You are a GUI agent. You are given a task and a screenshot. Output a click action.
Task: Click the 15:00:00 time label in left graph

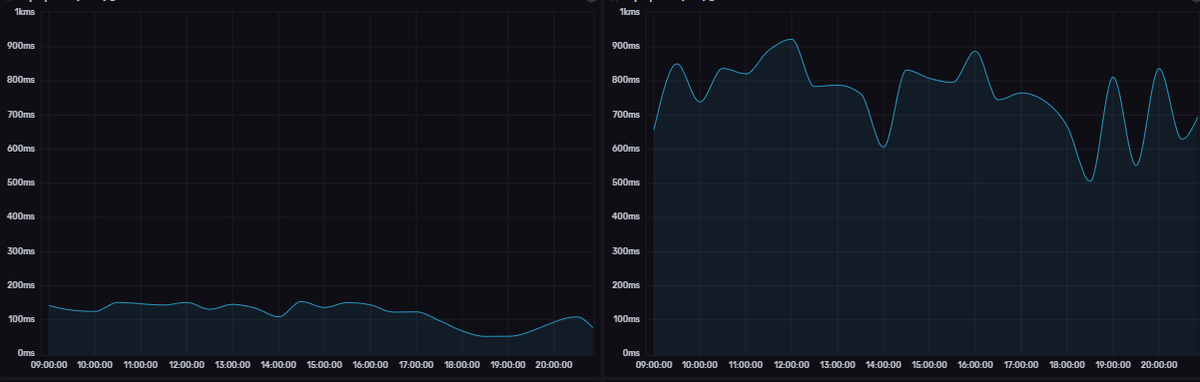(x=325, y=366)
